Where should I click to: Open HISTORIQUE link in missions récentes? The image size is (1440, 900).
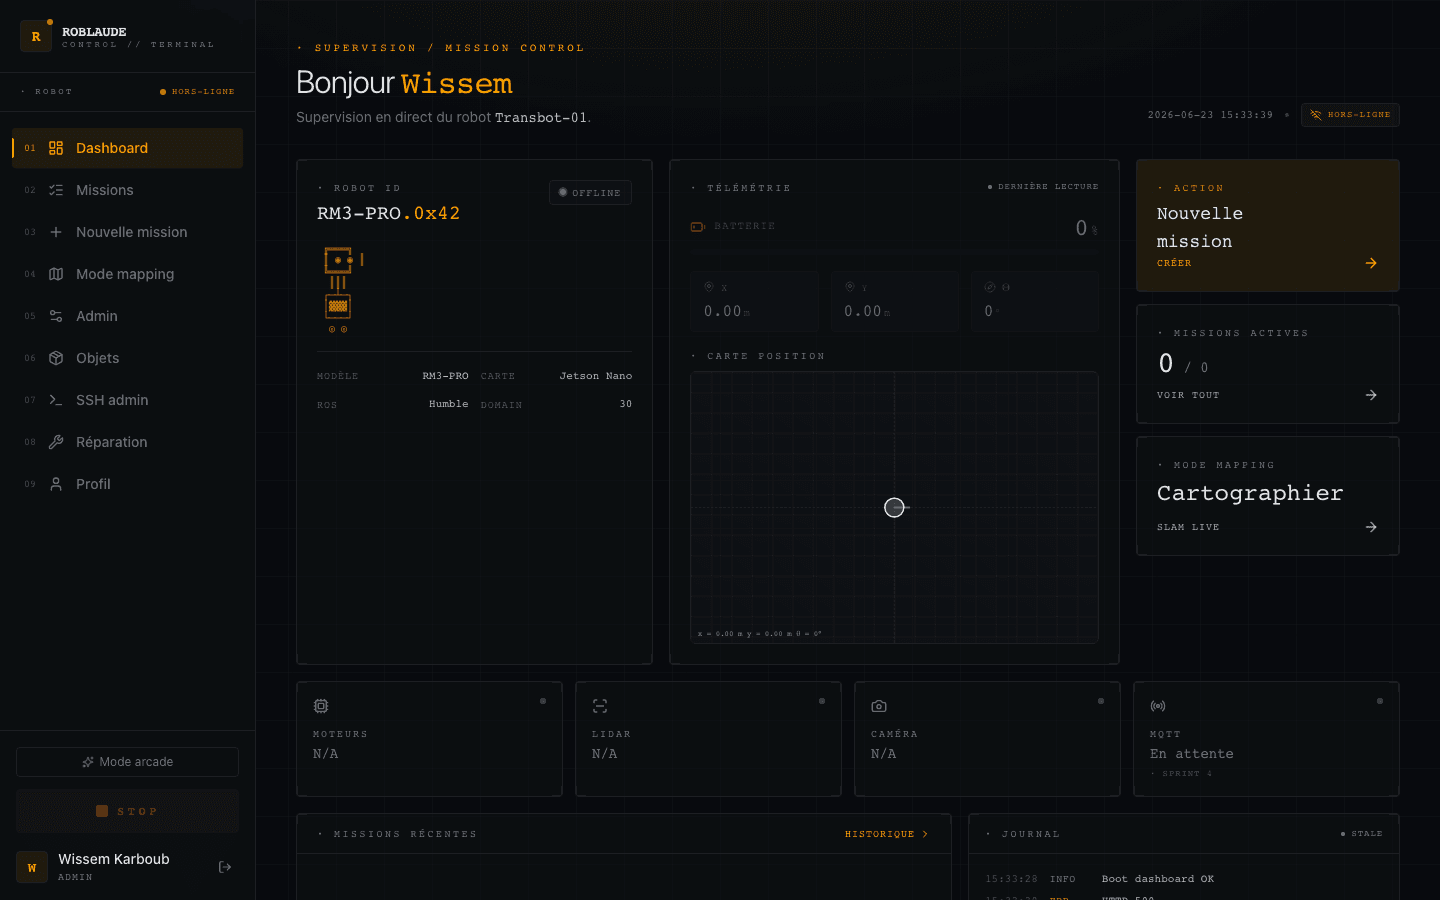coord(886,834)
